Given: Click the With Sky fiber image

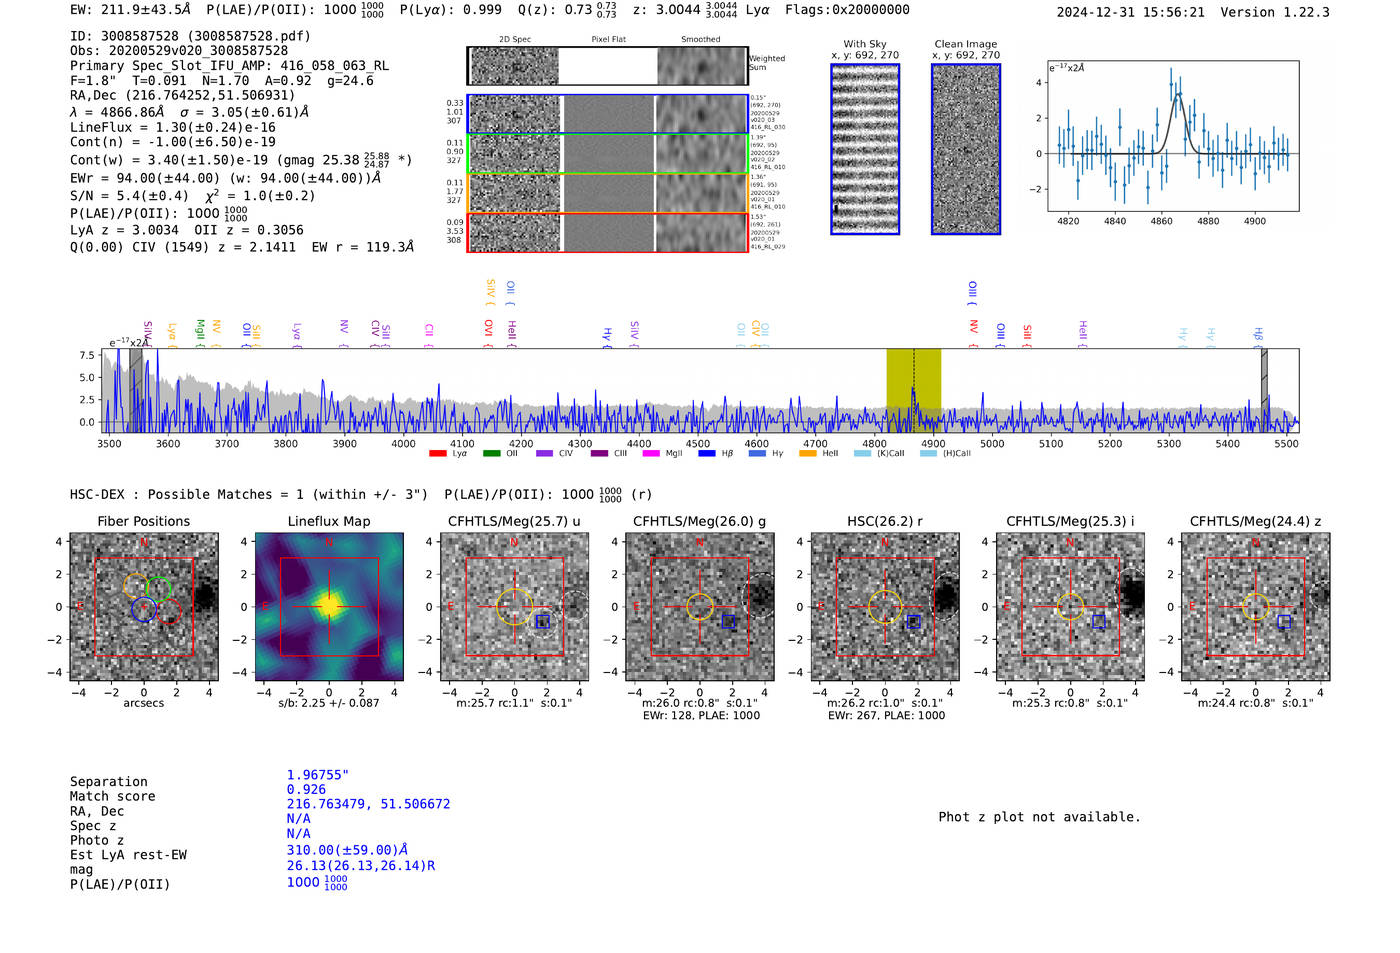Looking at the screenshot, I should pos(865,149).
